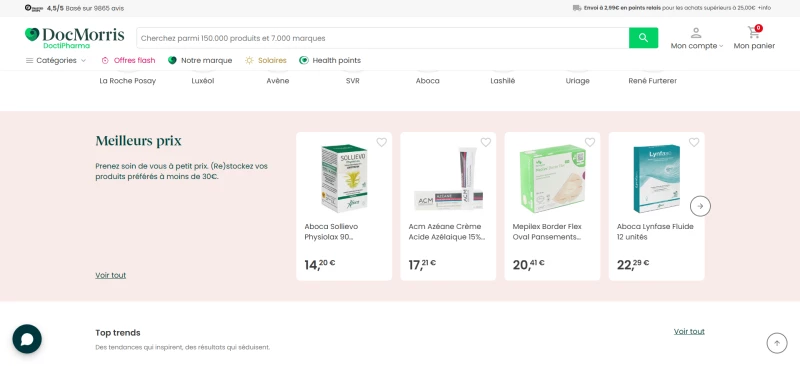This screenshot has width=800, height=366.
Task: Focus the product search input field
Action: pos(383,38)
